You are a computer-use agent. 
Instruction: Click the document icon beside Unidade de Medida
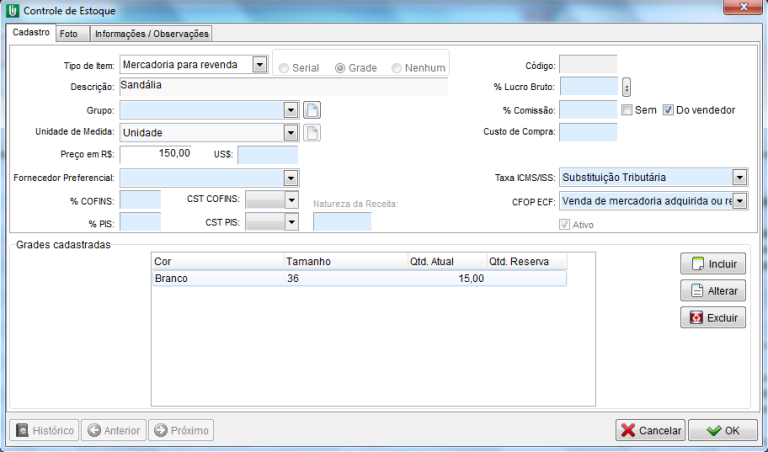coord(312,132)
